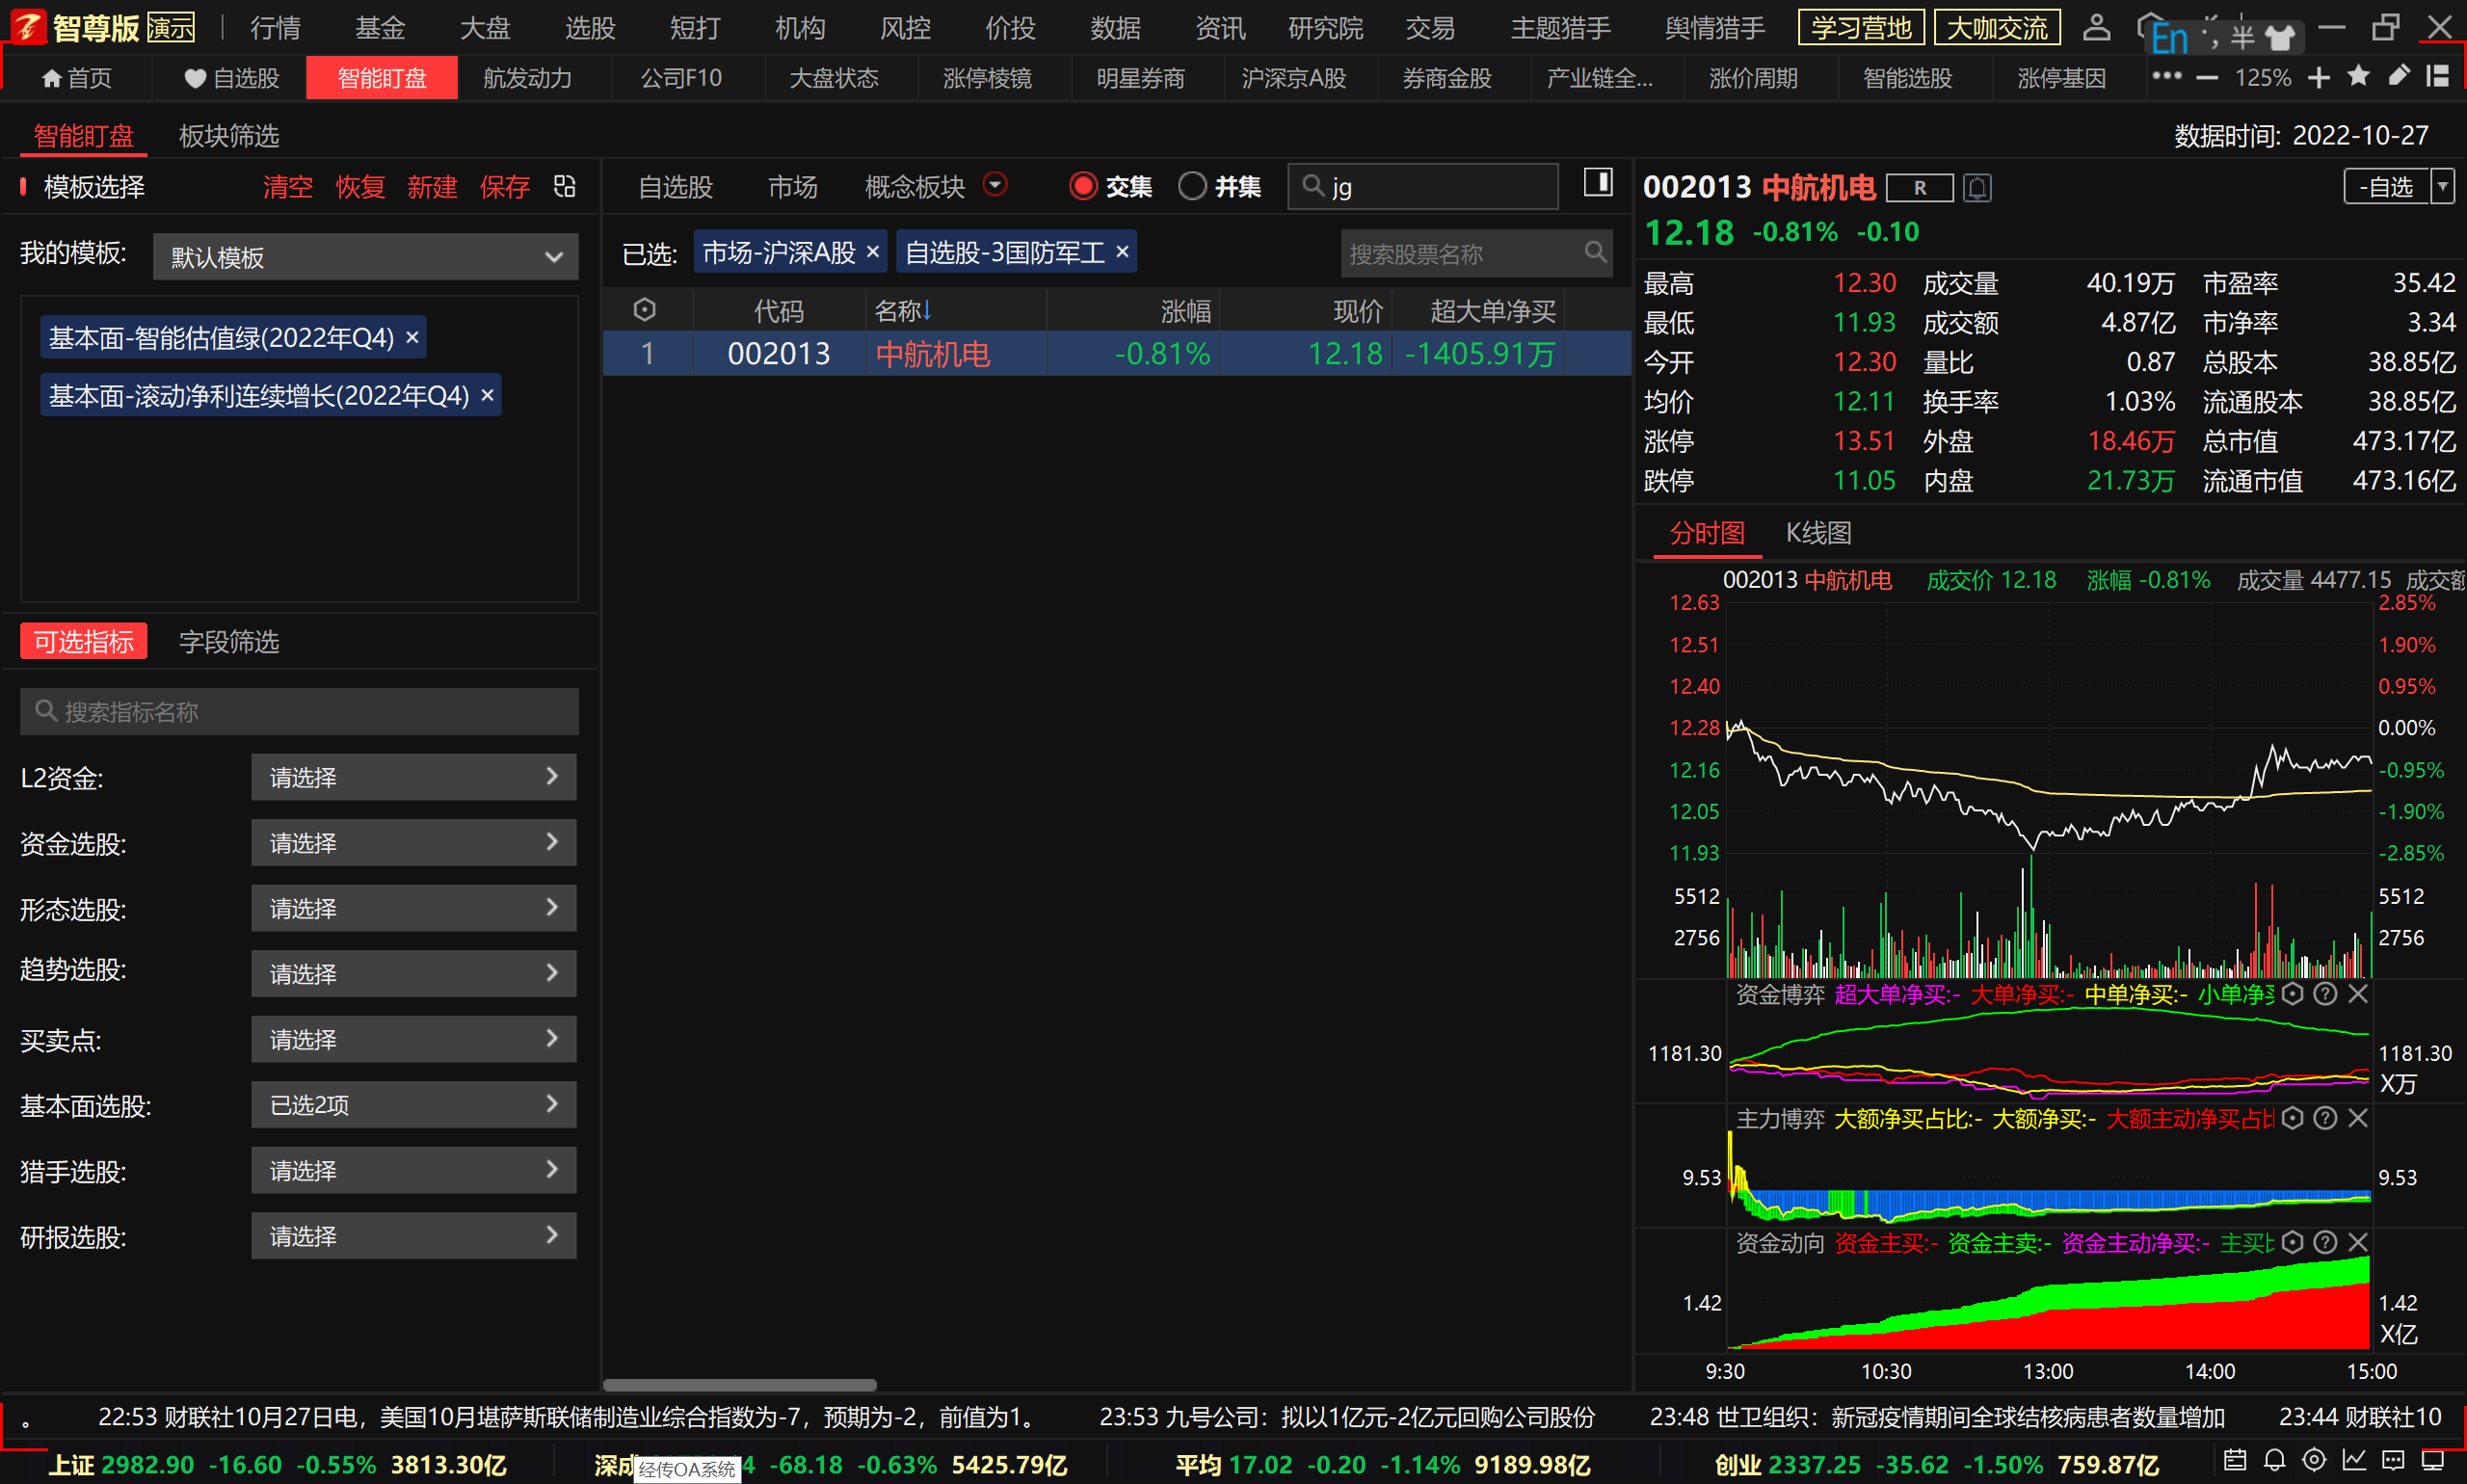Click the 保存 button
The image size is (2467, 1484).
504,187
